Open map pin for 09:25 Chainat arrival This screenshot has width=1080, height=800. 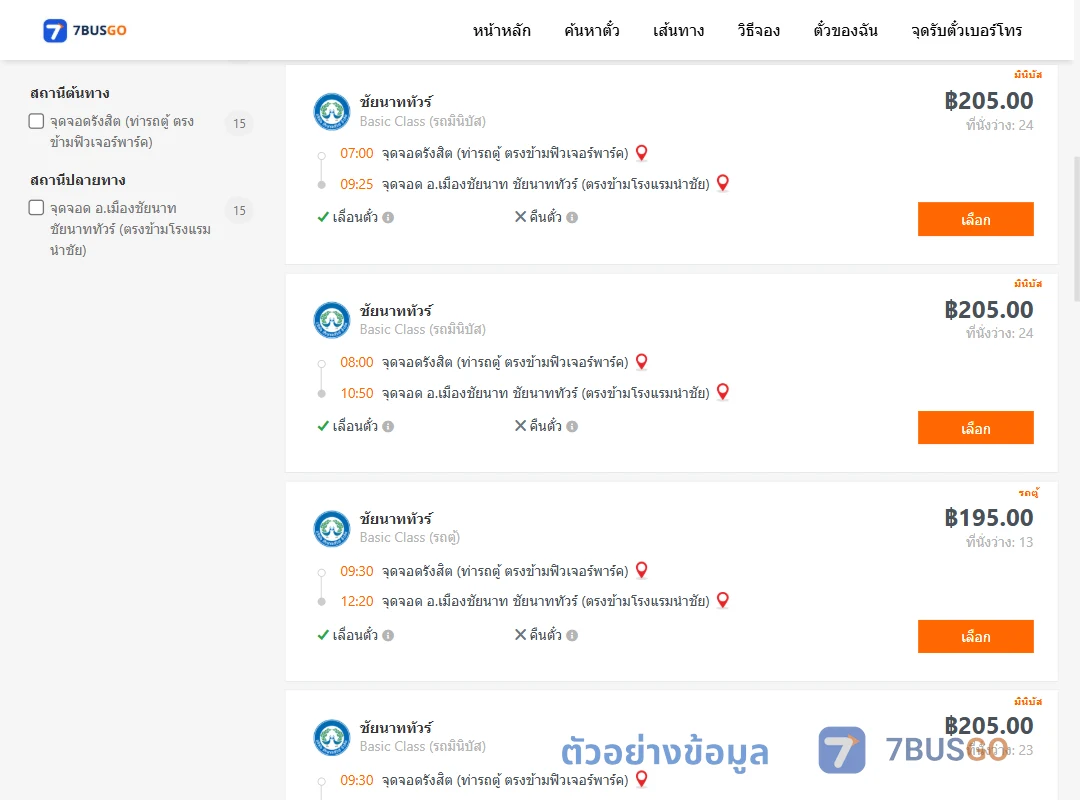pyautogui.click(x=723, y=183)
